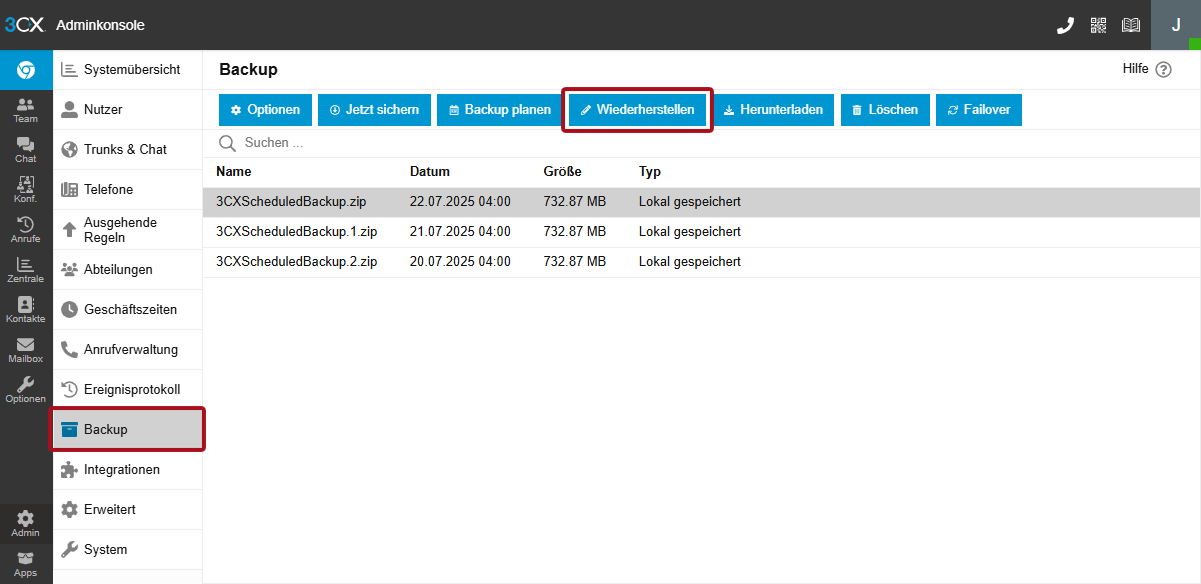Viewport: 1201px width, 584px height.
Task: Click the phone dialer icon in header
Action: [1065, 25]
